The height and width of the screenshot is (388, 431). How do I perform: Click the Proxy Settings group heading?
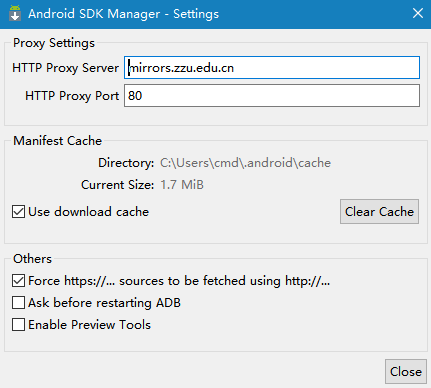pos(54,43)
